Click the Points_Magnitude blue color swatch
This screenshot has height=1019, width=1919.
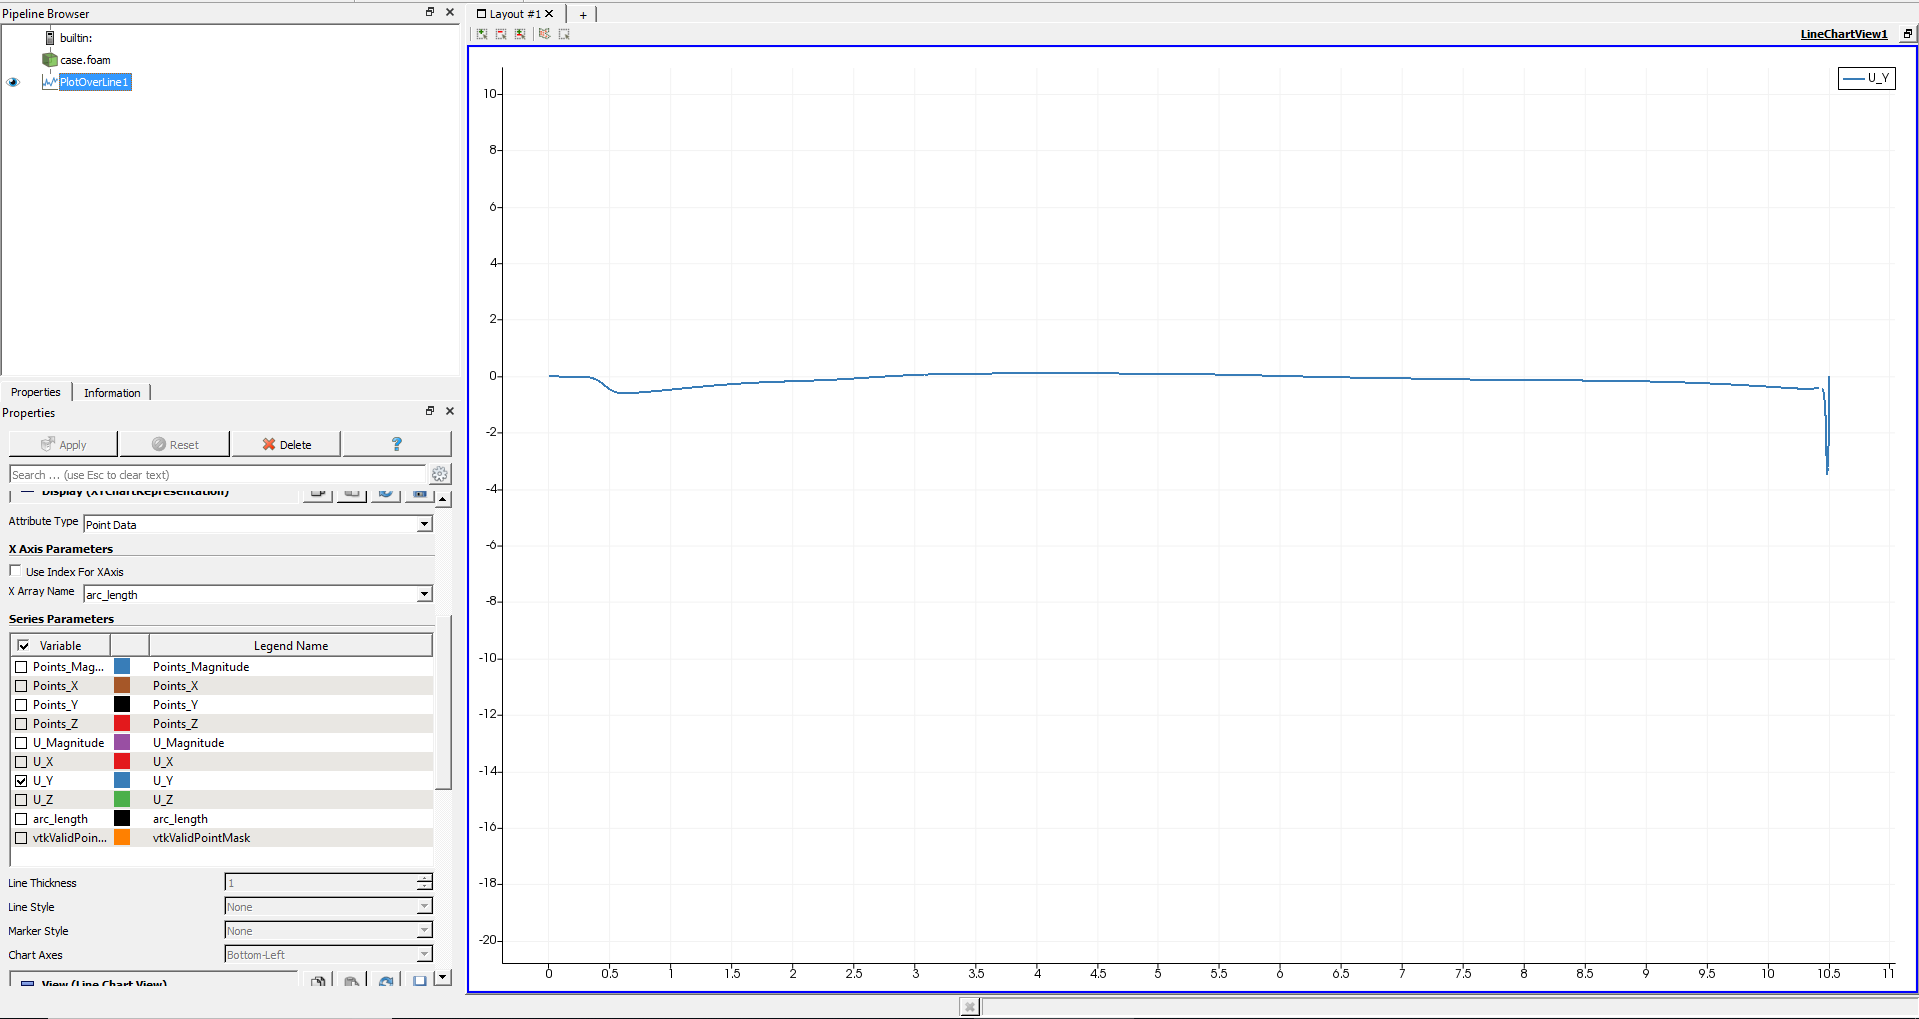click(x=122, y=666)
